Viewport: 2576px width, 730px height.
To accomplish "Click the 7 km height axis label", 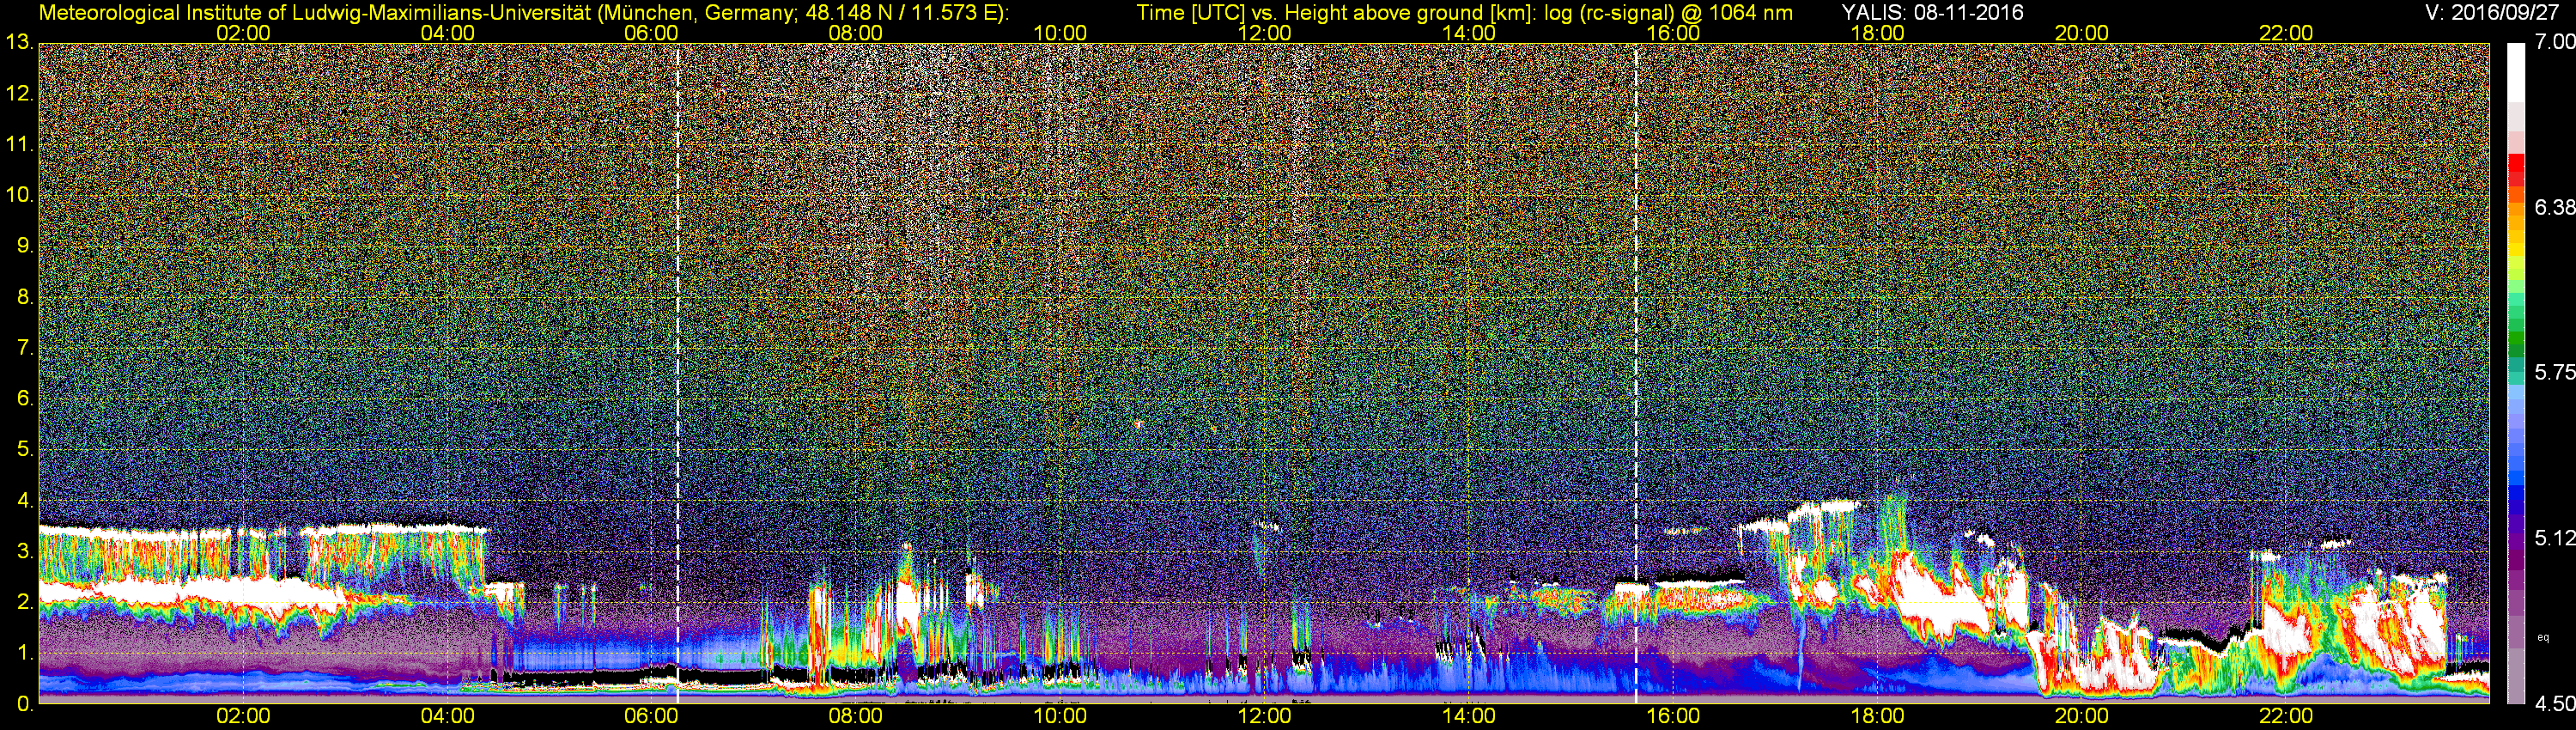I will point(24,348).
